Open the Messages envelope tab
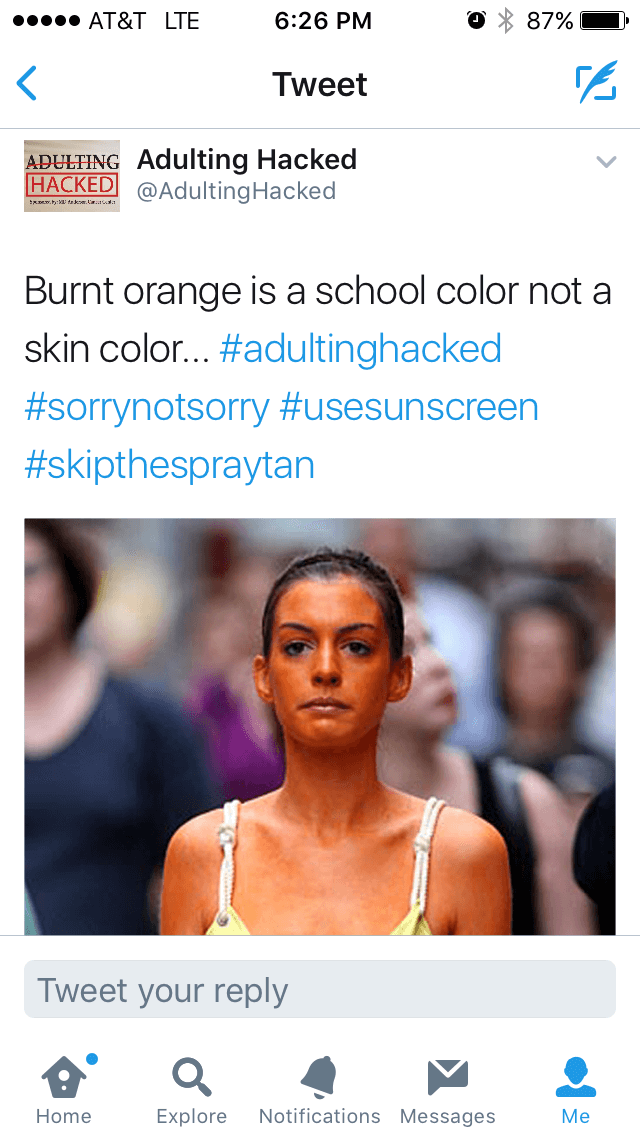The width and height of the screenshot is (640, 1136). coord(447,1090)
